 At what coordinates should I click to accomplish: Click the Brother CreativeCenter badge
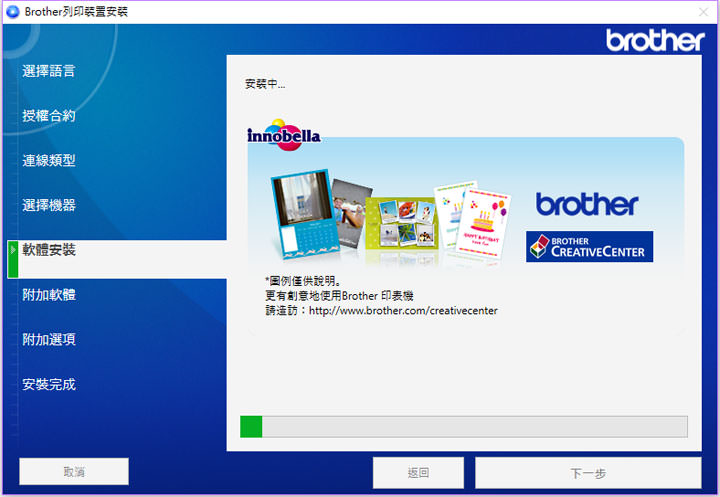tap(590, 247)
